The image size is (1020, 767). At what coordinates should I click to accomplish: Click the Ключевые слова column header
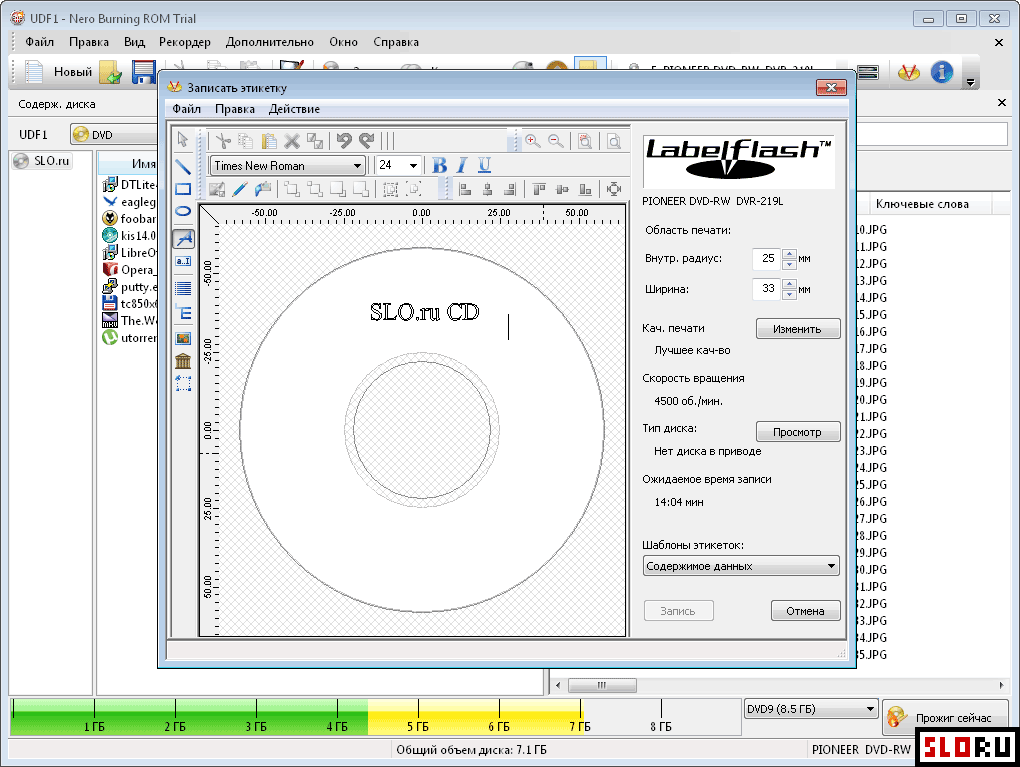pos(922,204)
